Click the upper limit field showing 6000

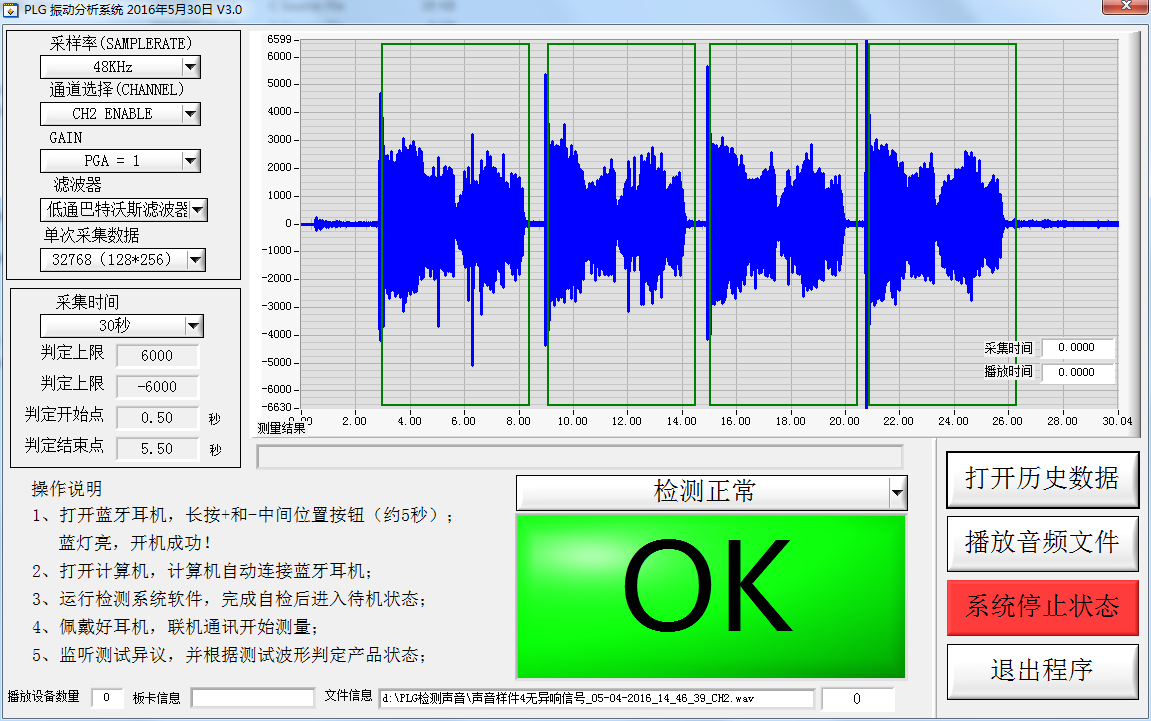[x=157, y=356]
